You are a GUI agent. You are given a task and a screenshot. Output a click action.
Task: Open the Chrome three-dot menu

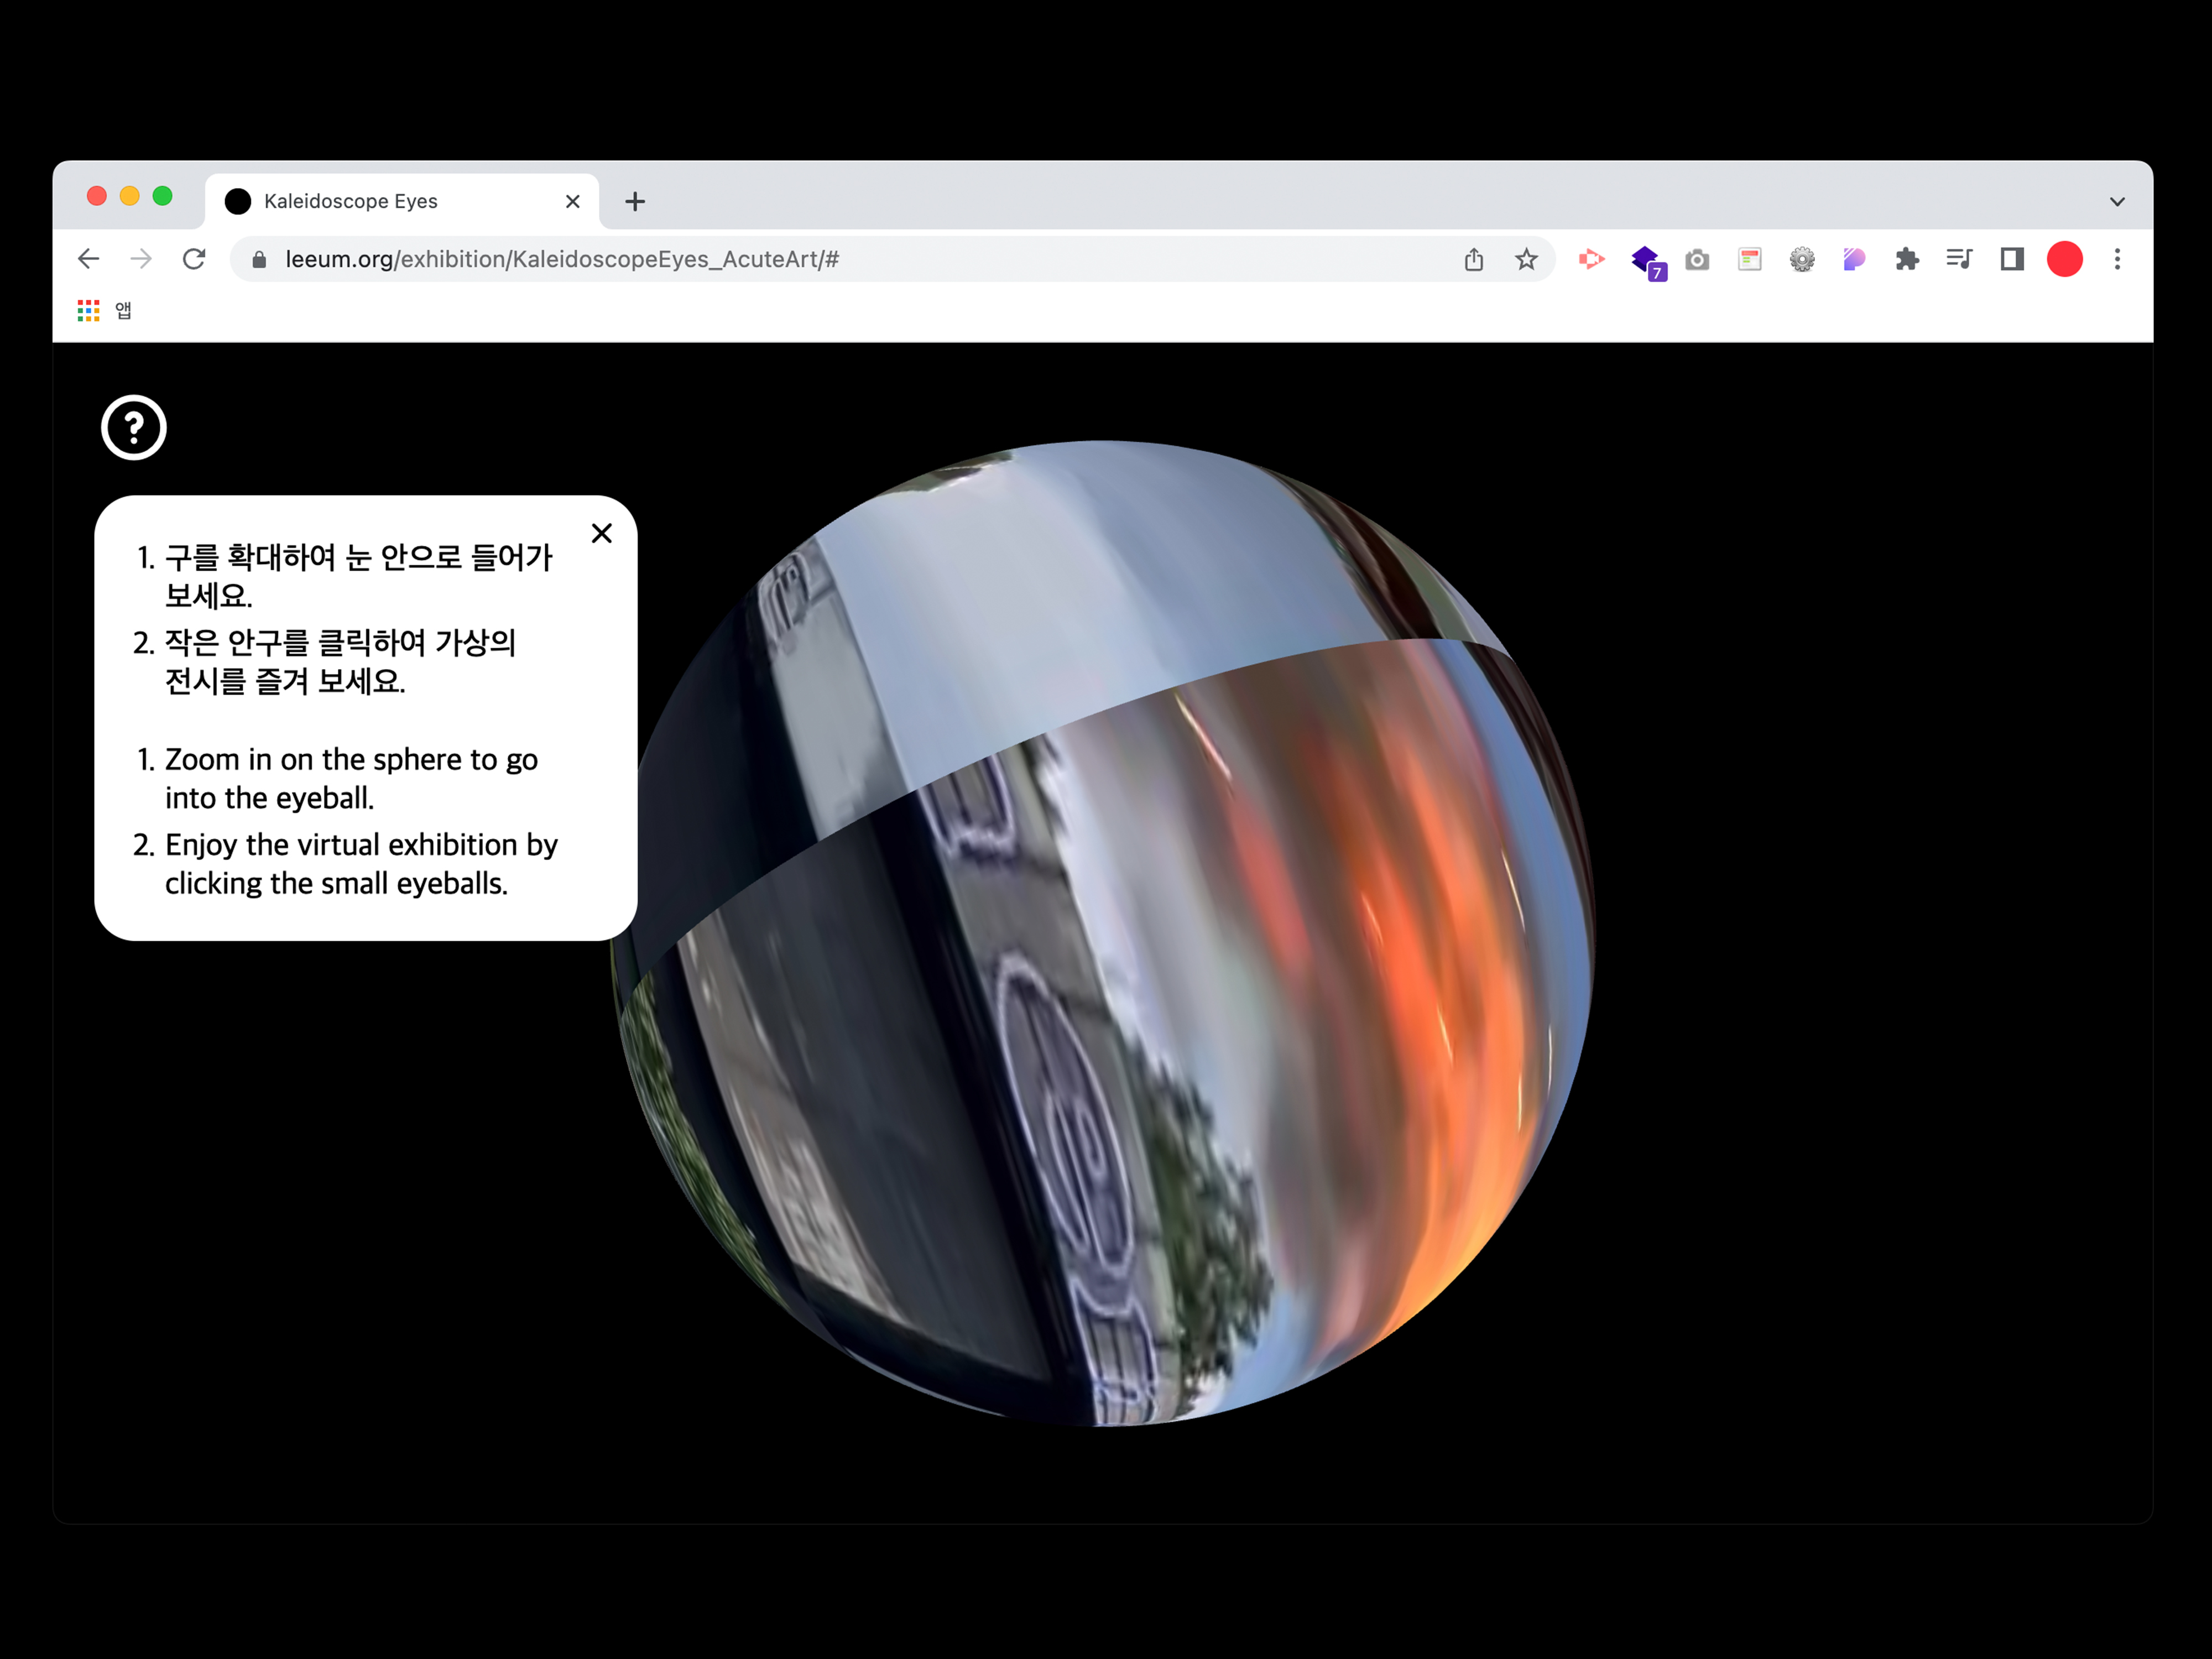point(2116,260)
